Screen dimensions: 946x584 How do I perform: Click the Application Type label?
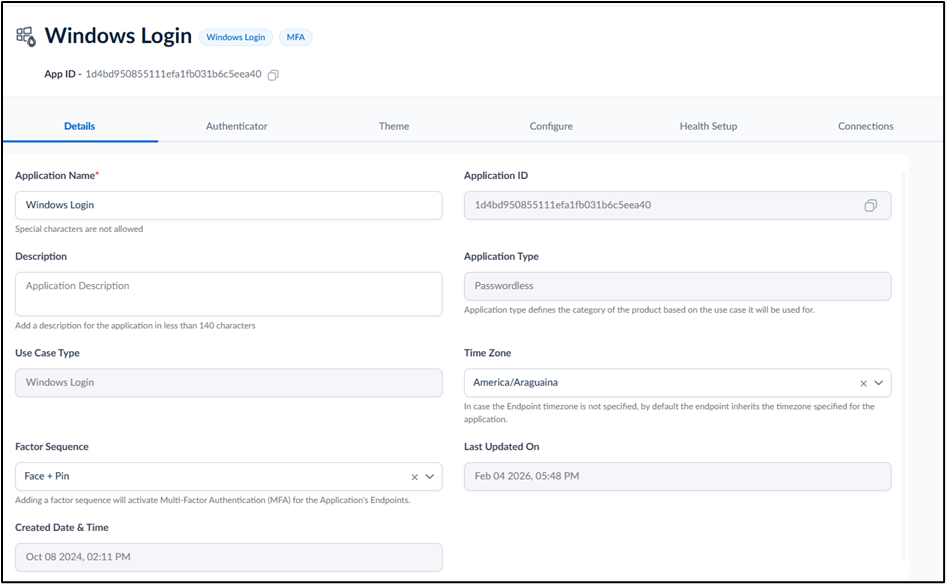(x=501, y=256)
